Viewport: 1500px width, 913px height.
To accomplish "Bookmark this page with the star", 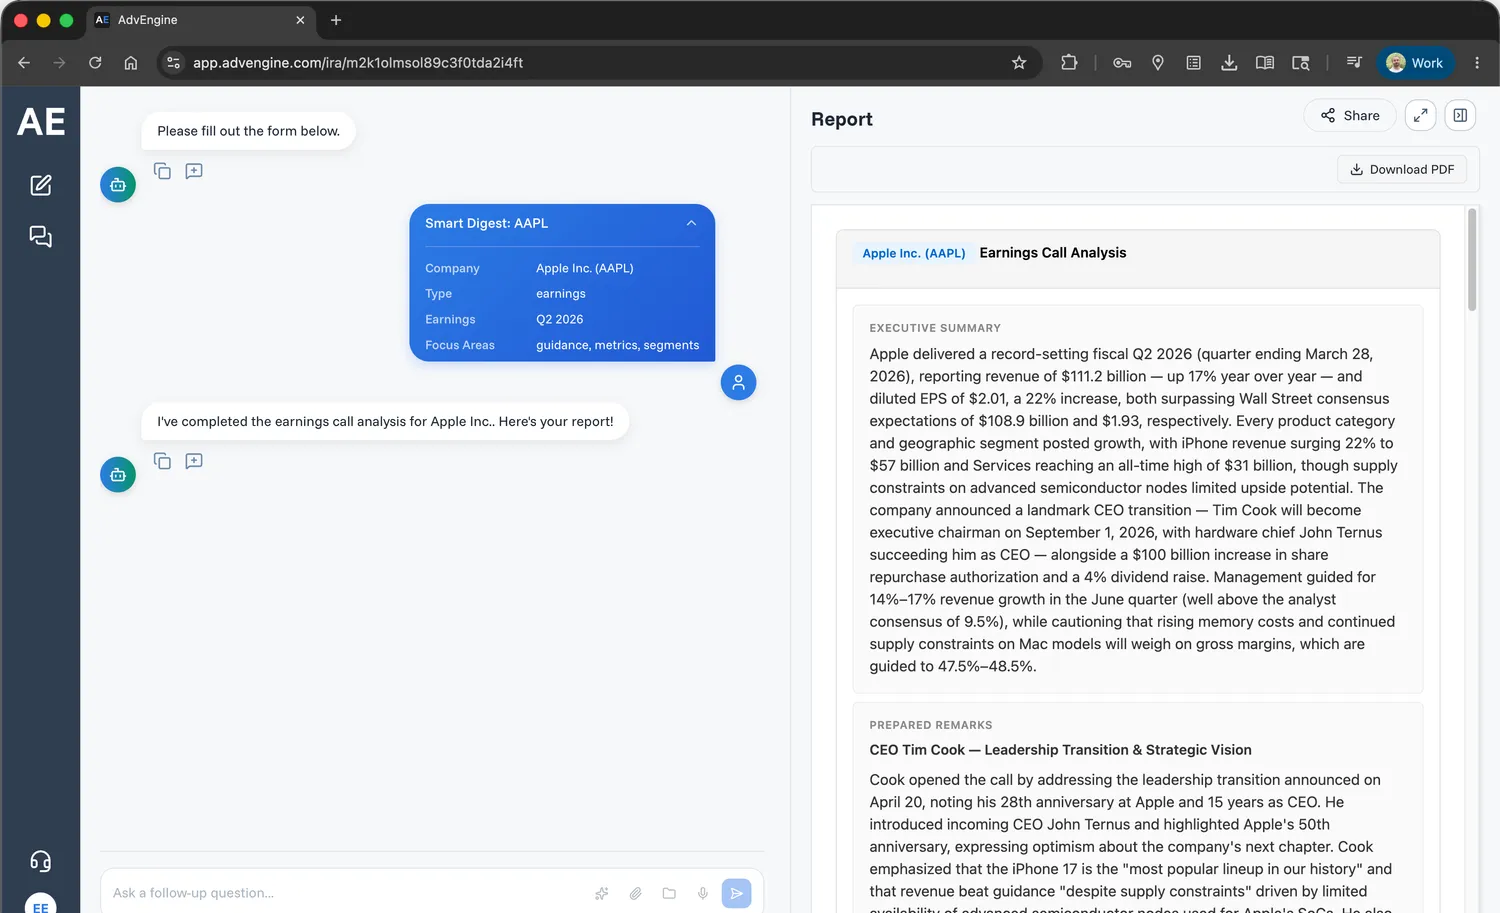I will (x=1019, y=63).
